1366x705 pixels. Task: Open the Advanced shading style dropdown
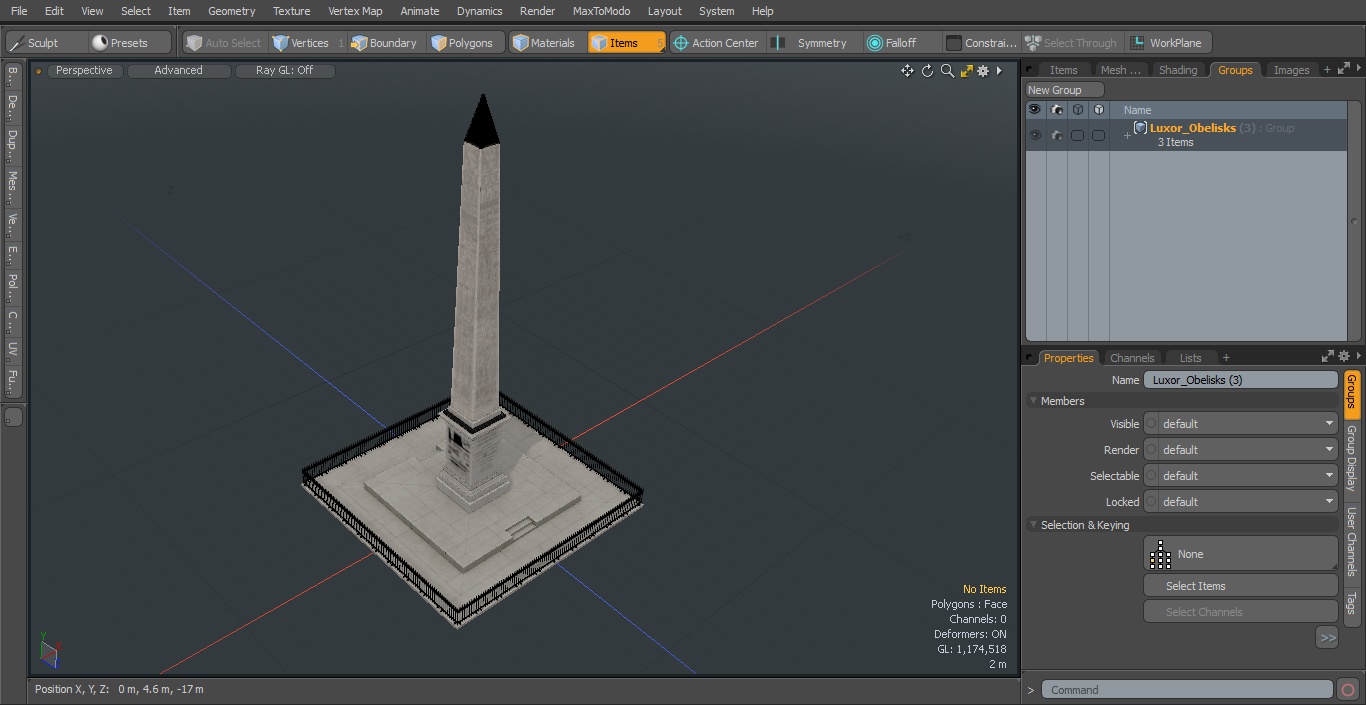click(x=178, y=71)
